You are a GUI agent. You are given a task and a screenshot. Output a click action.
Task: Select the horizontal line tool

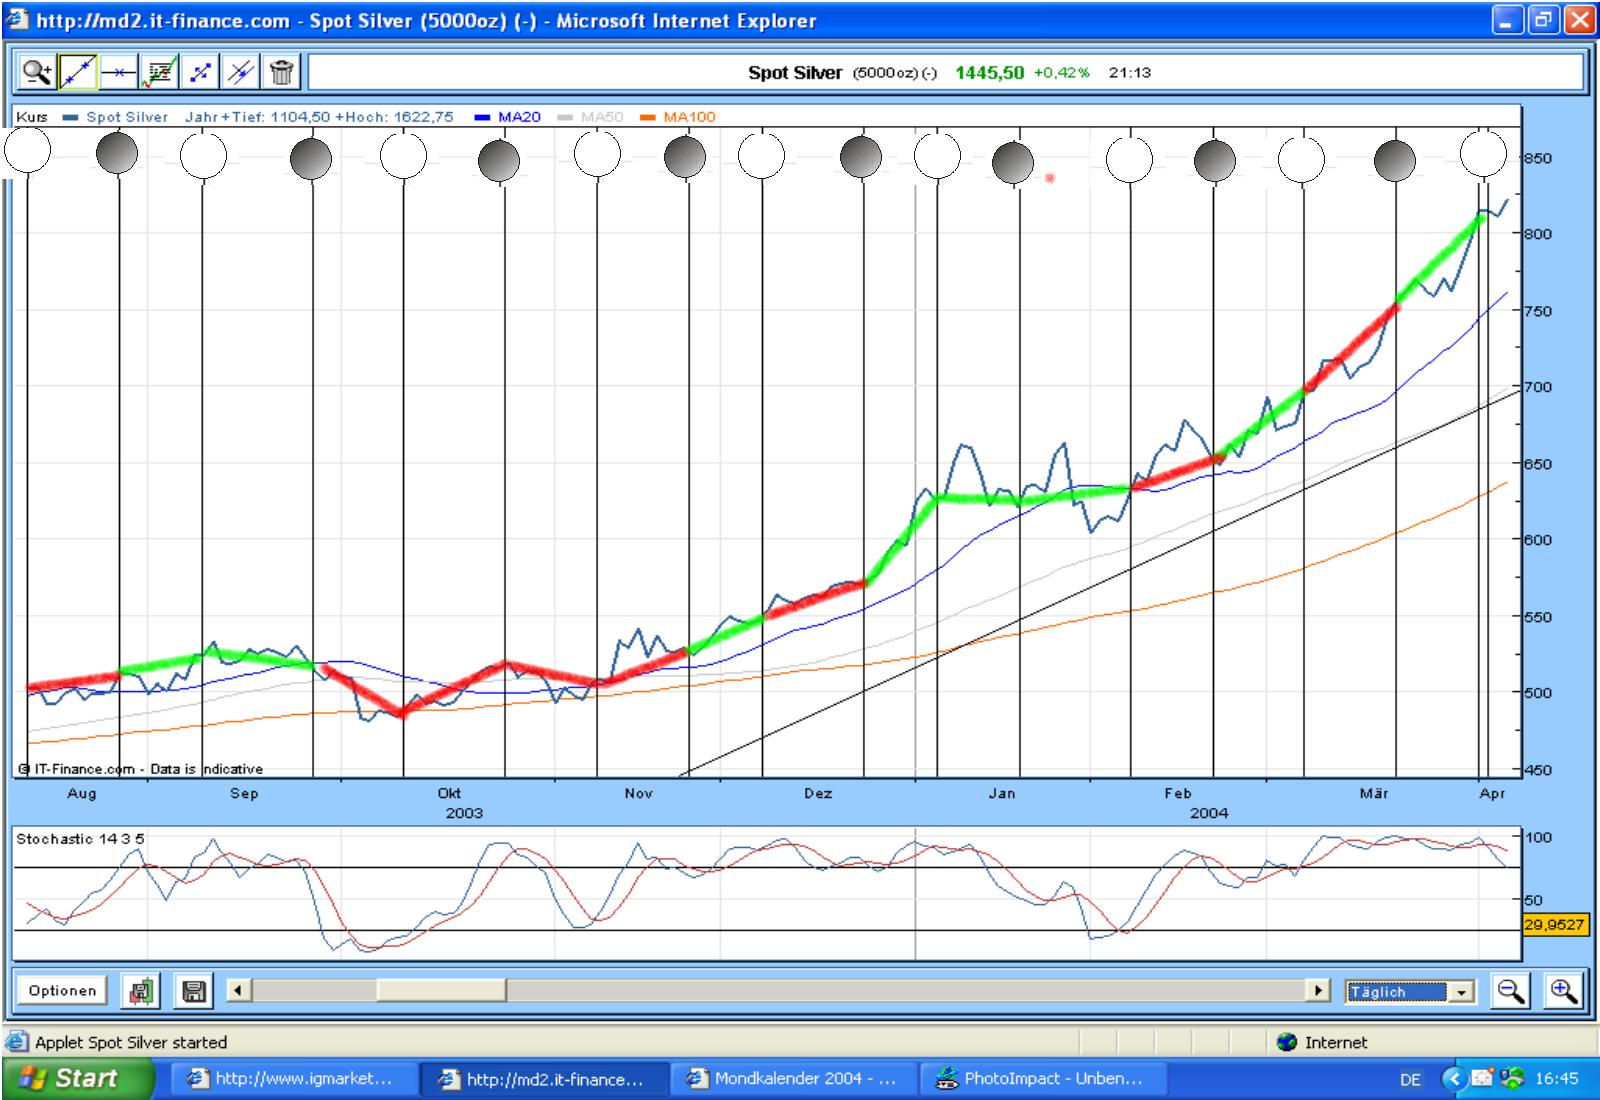coord(119,72)
